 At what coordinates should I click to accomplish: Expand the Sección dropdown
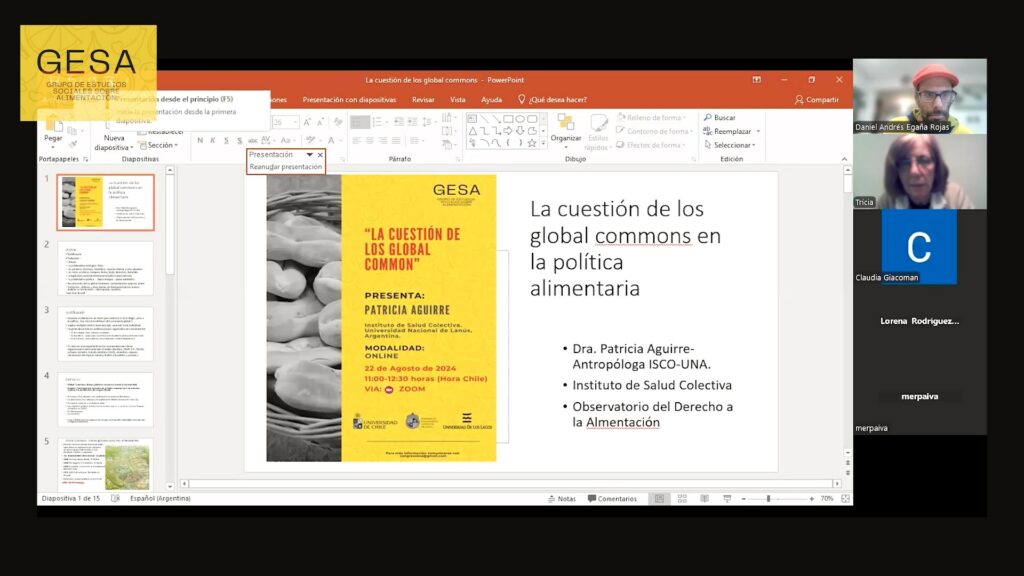(x=162, y=146)
